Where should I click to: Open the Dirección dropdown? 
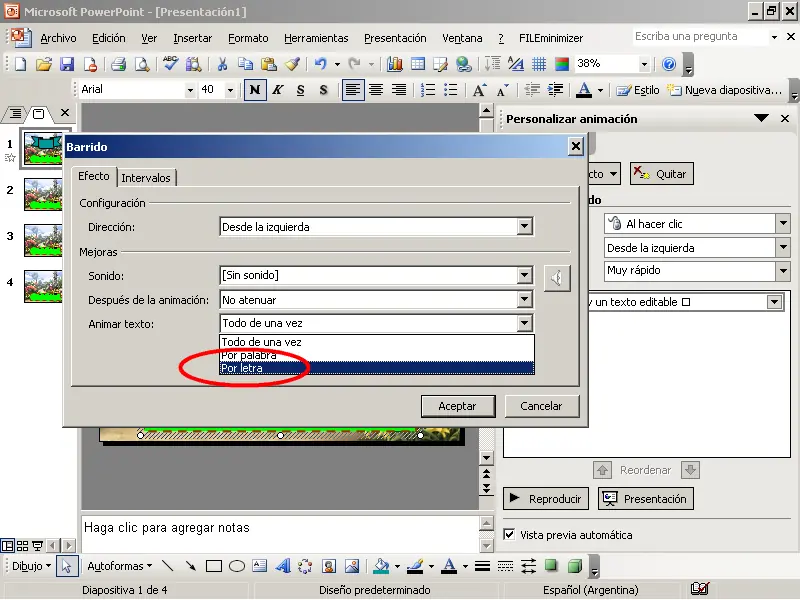coord(525,227)
